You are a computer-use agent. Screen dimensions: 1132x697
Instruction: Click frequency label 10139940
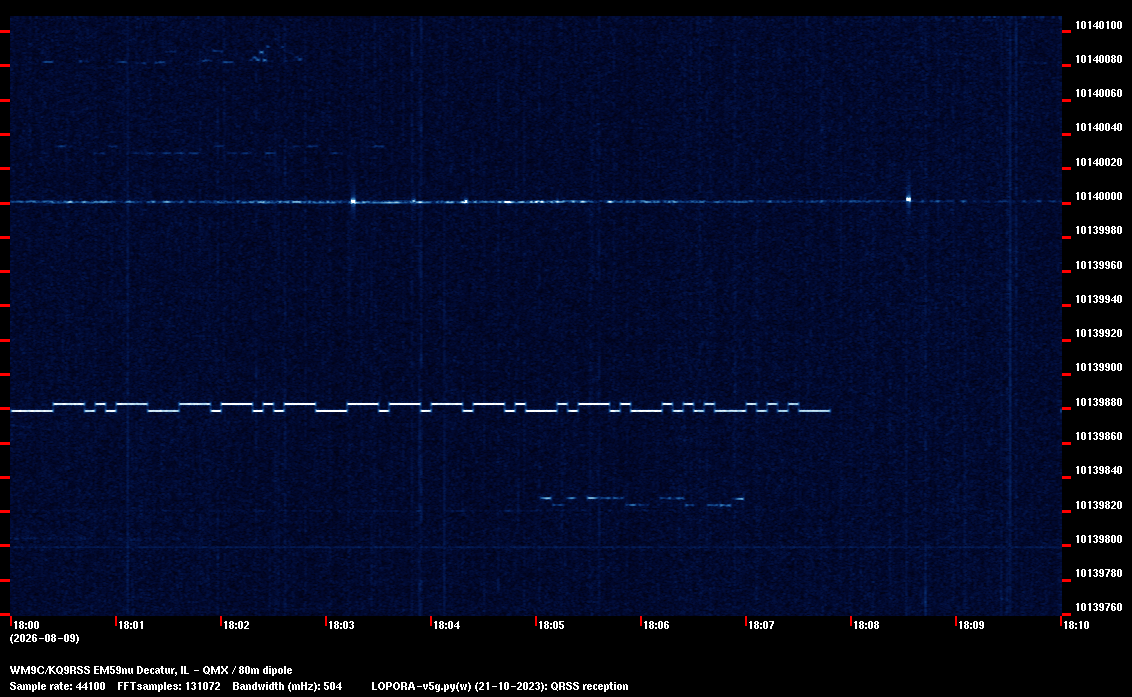tap(1099, 299)
